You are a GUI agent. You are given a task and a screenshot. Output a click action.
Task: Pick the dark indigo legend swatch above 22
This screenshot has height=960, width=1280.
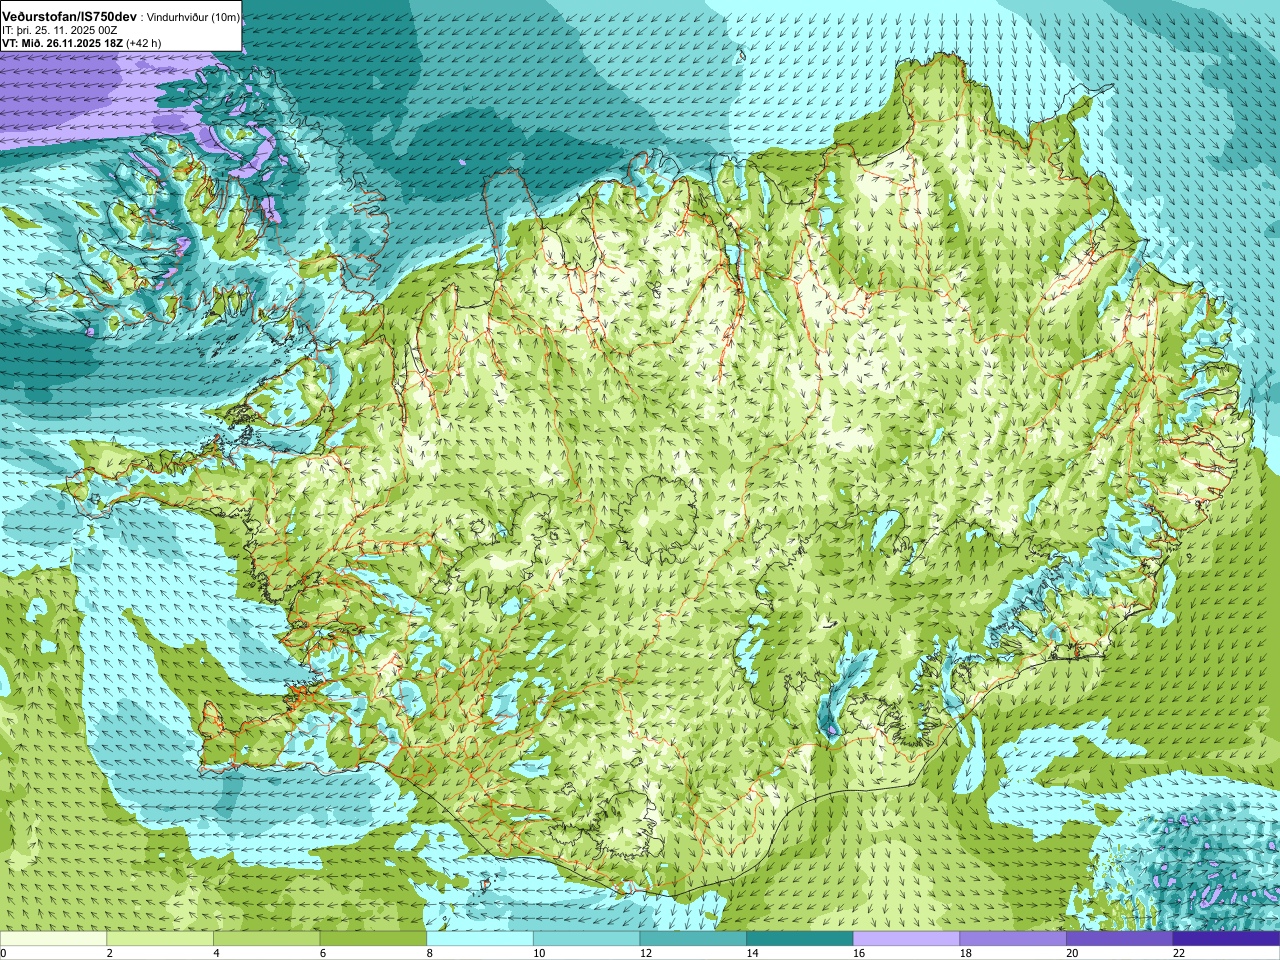pyautogui.click(x=1226, y=939)
